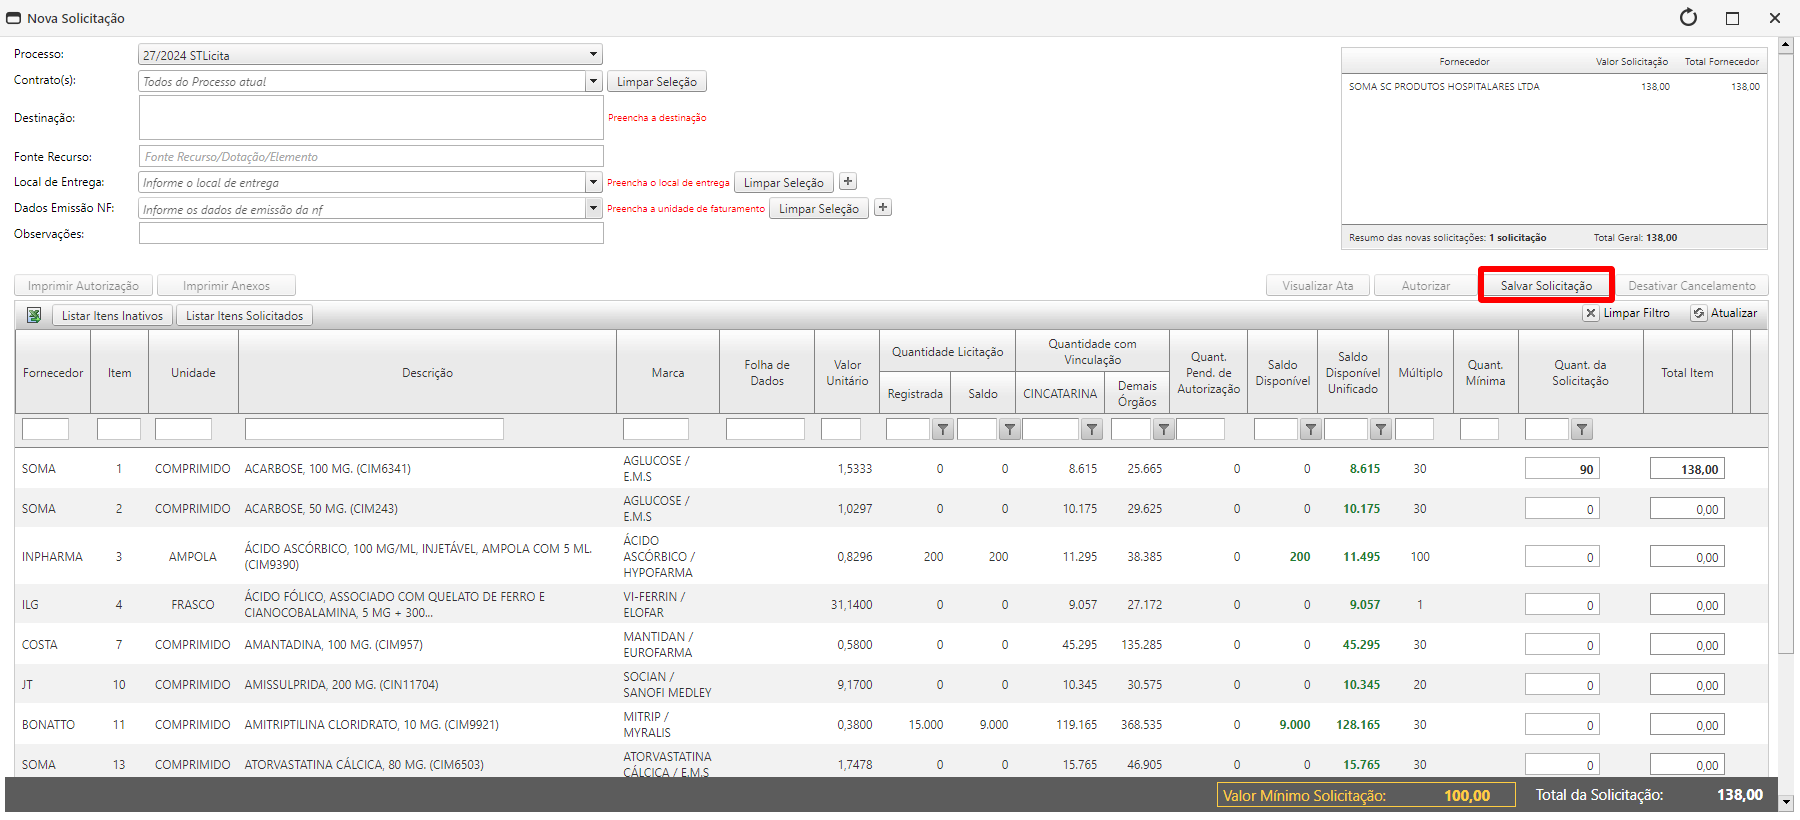Clear filters with Limpar Filtro
Viewport: 1800px width, 820px height.
[x=1627, y=313]
